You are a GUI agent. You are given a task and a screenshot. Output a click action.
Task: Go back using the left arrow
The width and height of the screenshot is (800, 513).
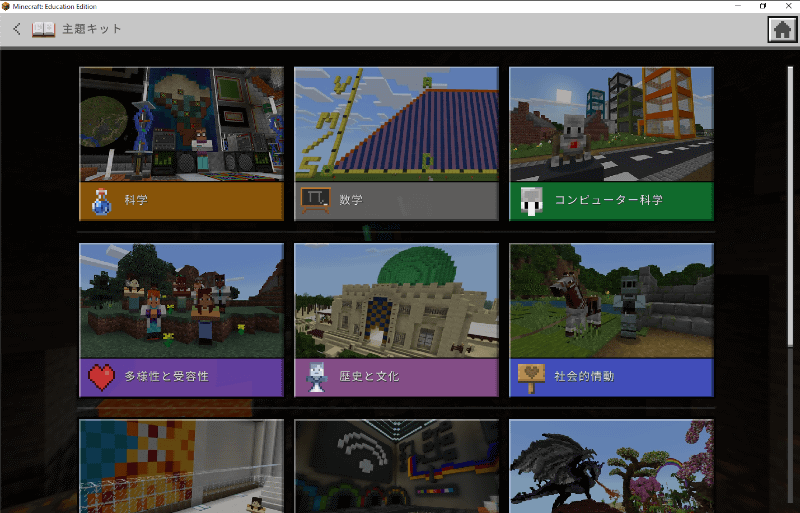pos(17,29)
